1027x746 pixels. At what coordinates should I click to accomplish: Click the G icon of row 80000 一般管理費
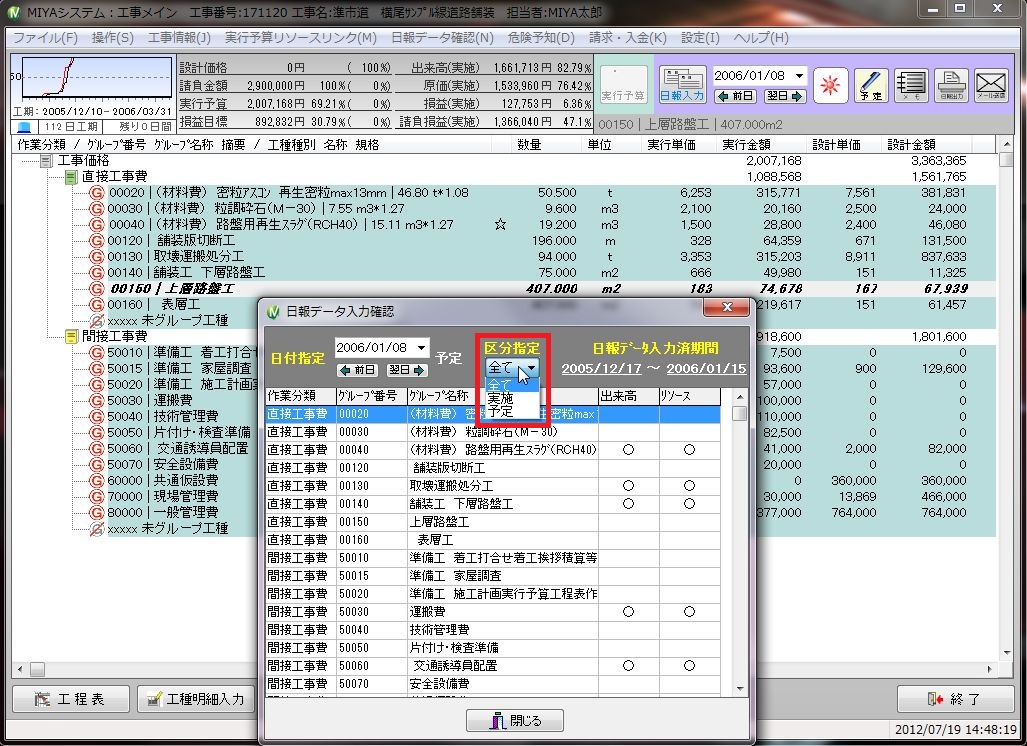coord(97,512)
